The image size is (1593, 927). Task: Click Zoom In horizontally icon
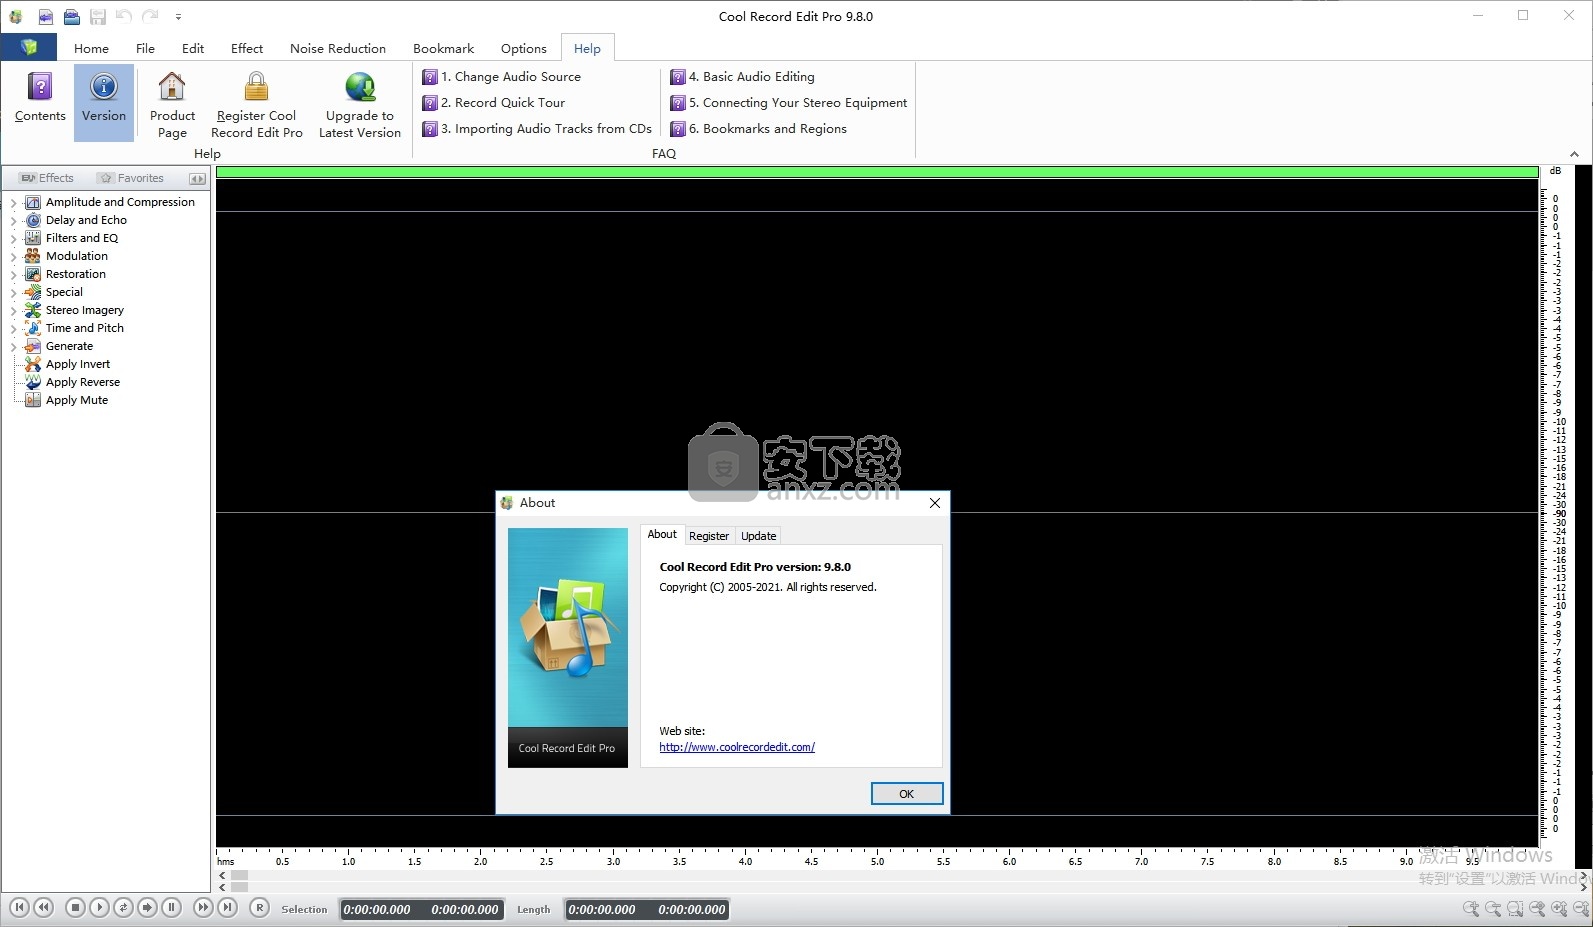(1471, 908)
